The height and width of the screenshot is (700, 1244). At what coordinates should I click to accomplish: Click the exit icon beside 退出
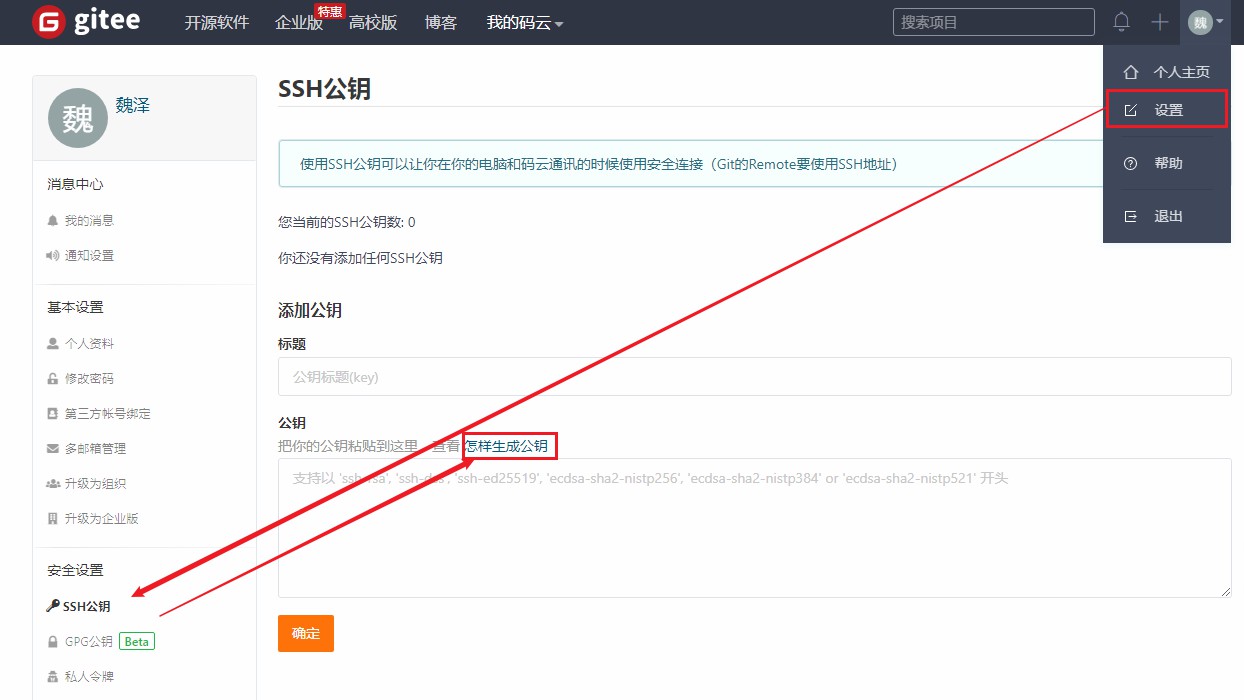(1131, 216)
